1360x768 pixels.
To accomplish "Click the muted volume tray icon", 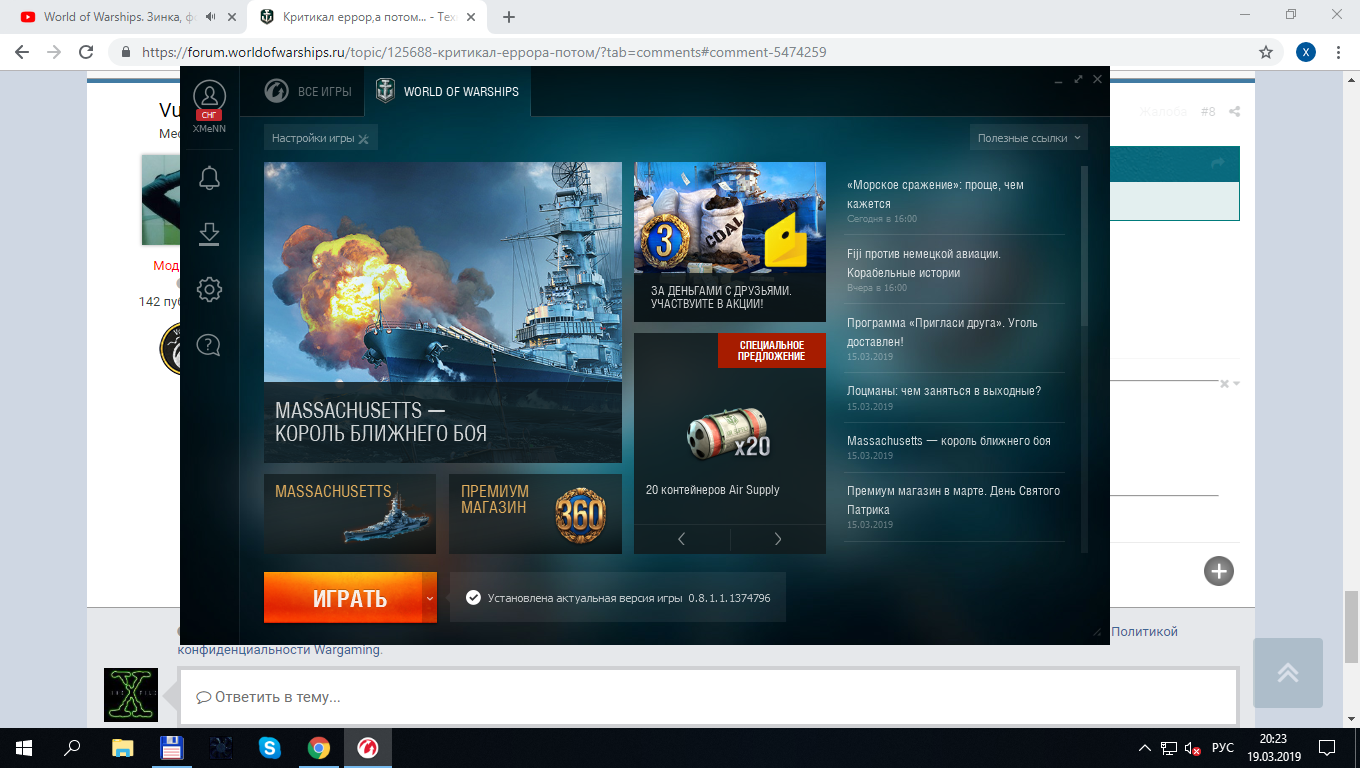I will 1193,748.
